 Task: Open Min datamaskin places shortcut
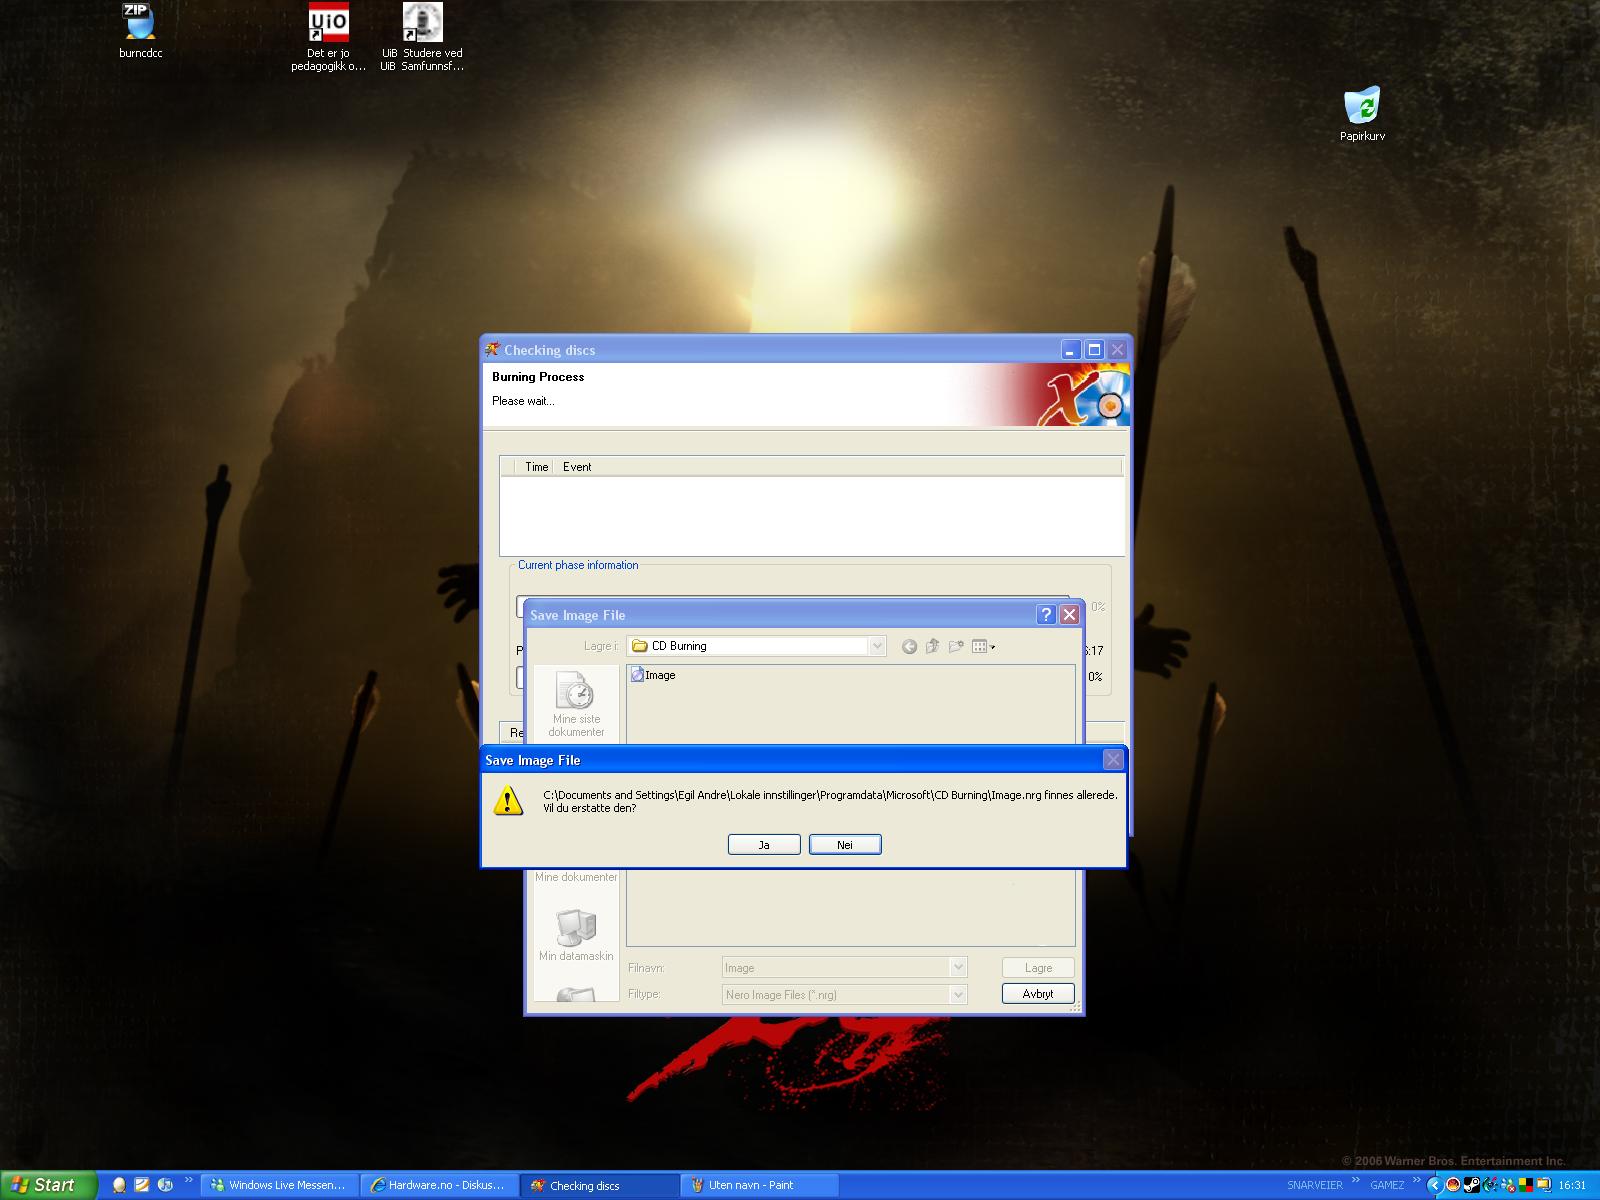(576, 935)
